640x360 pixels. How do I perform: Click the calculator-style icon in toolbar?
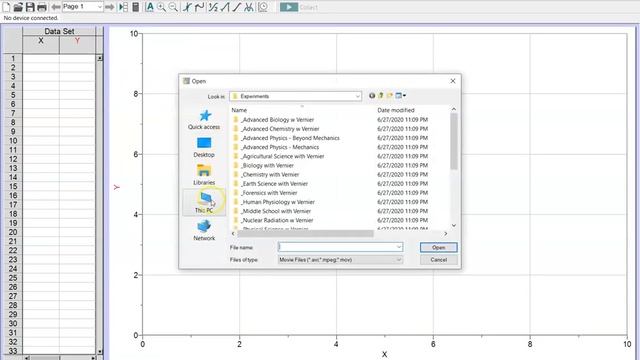(x=136, y=7)
